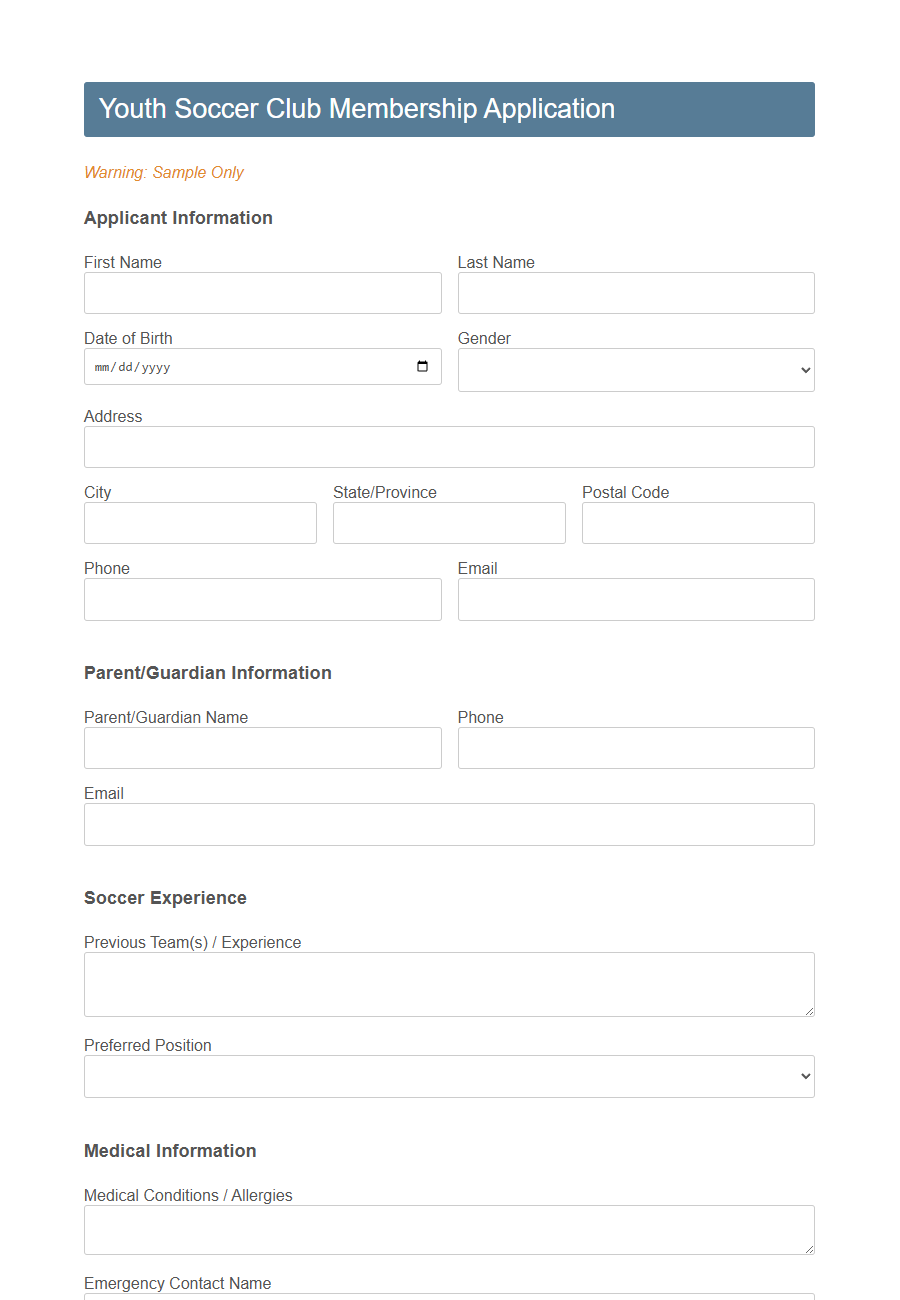The image size is (900, 1300).
Task: Click the applicant Email input field
Action: (x=636, y=599)
